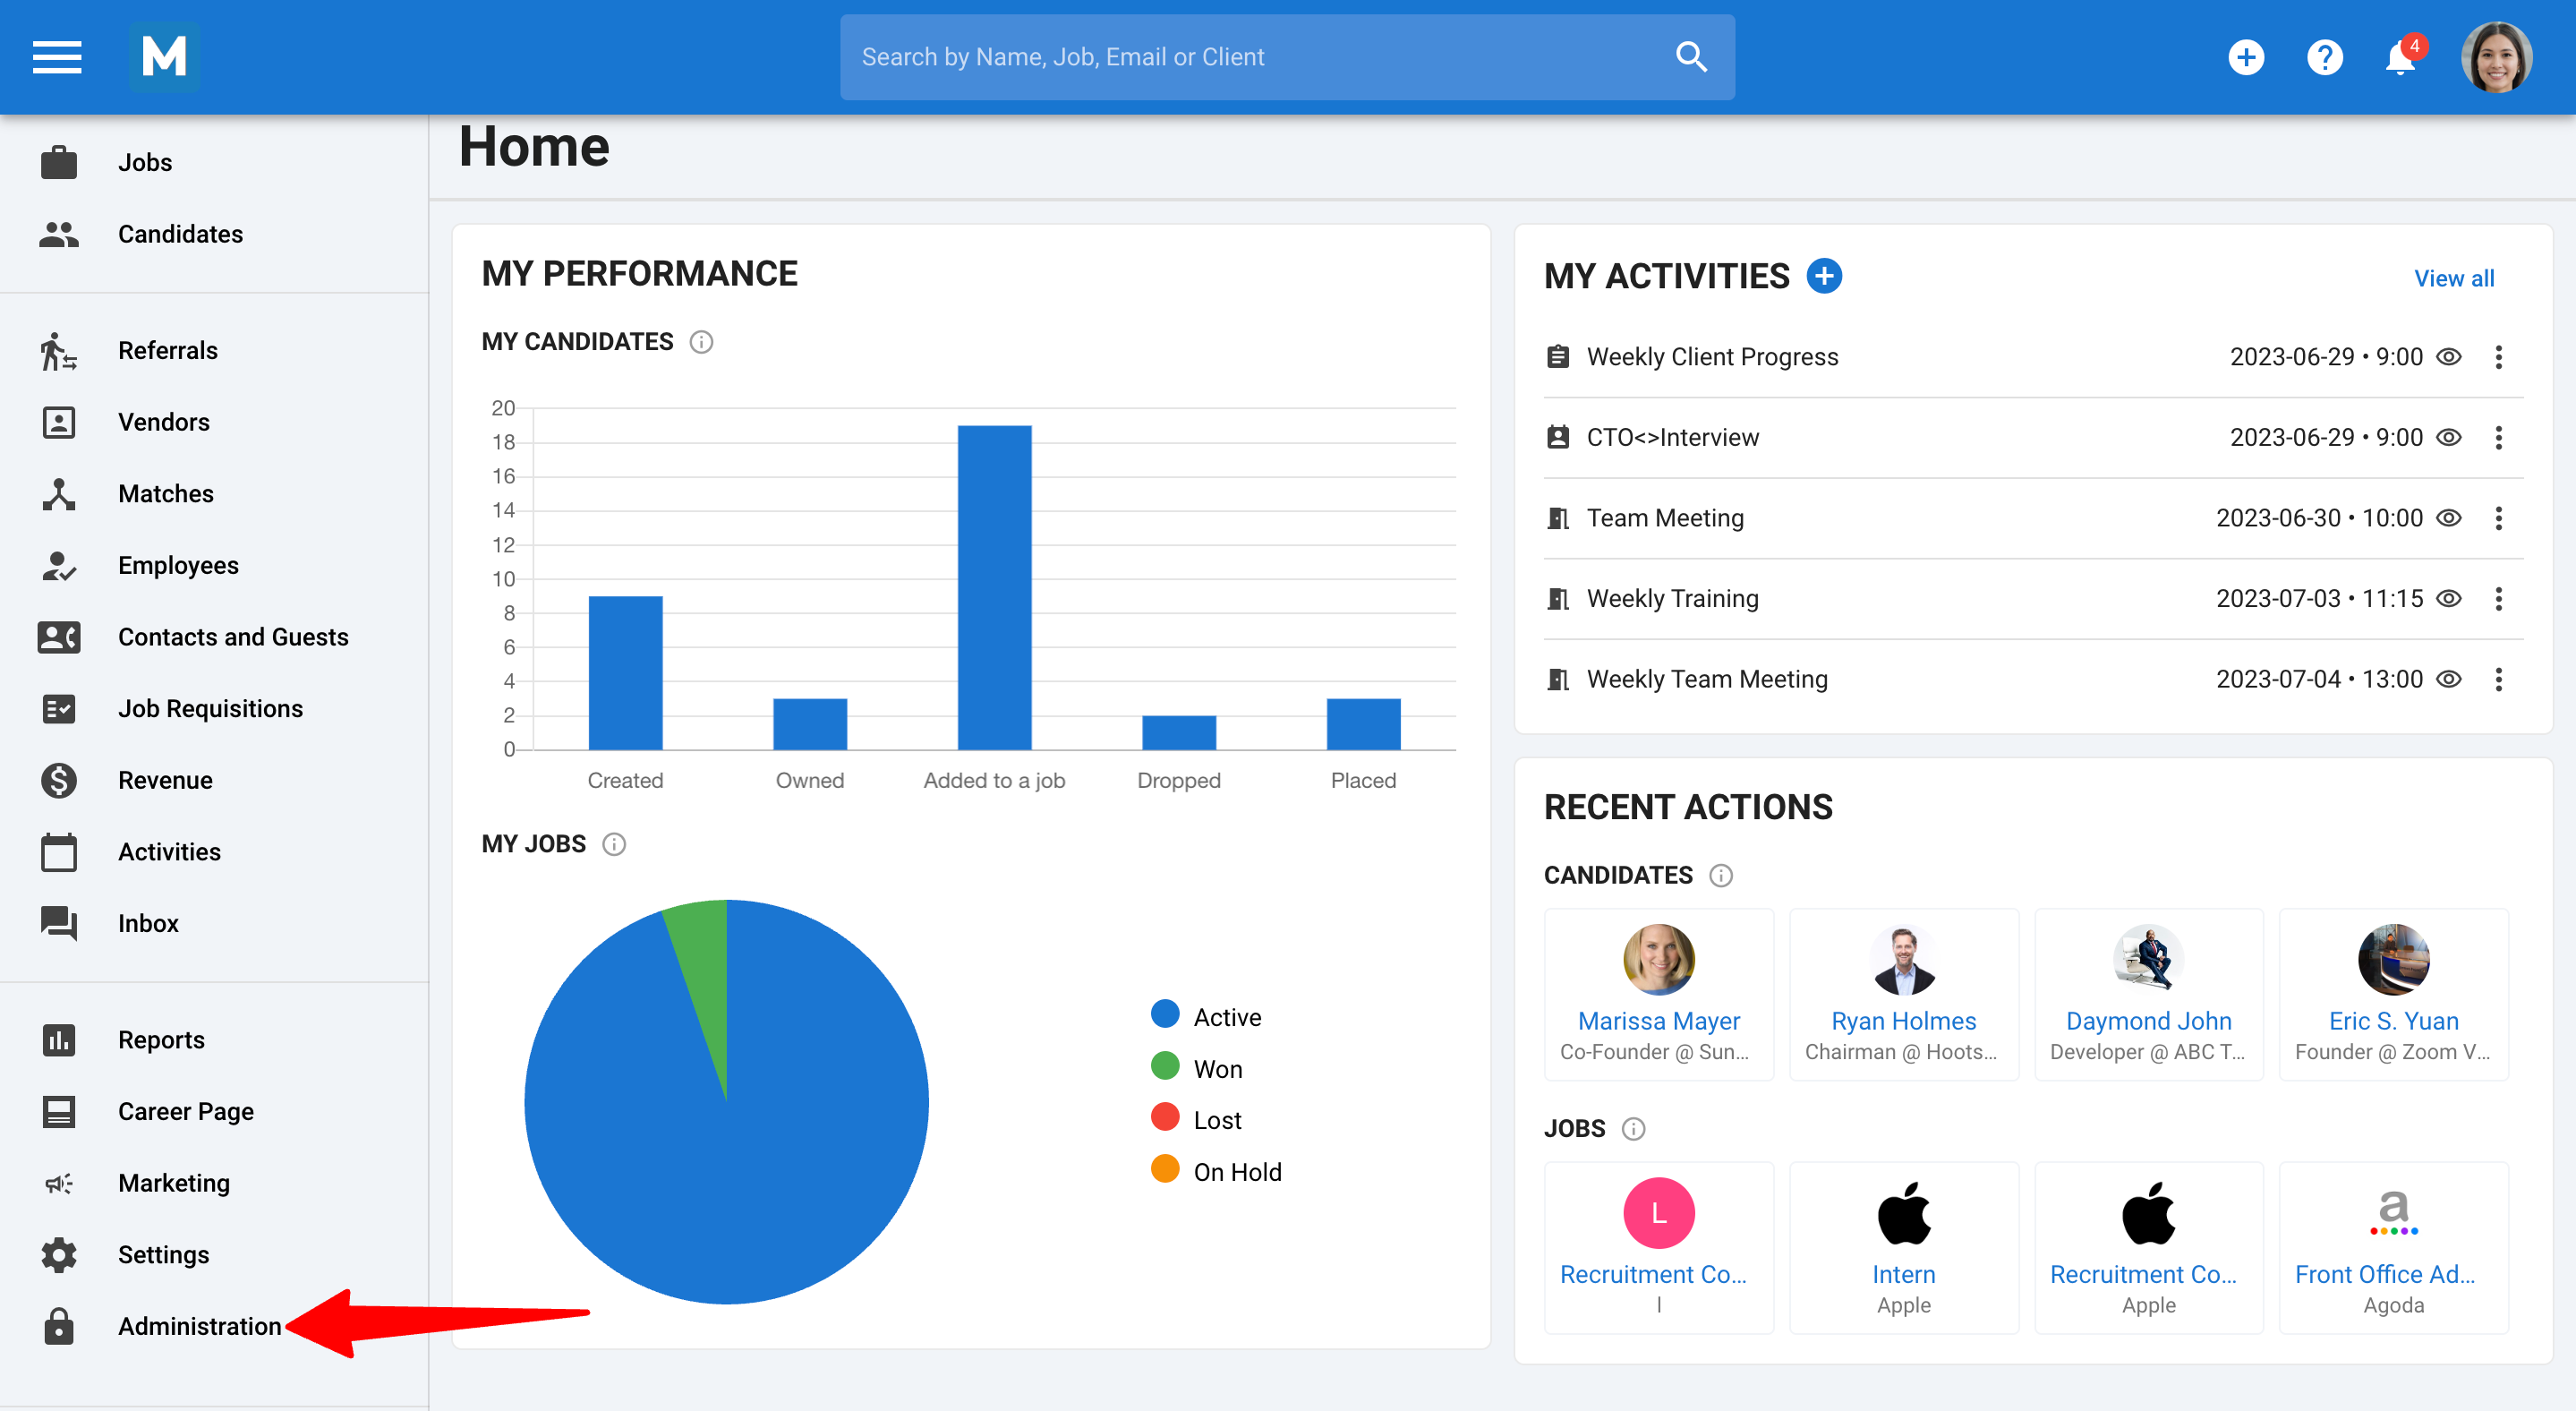Open the Administration menu item
This screenshot has height=1411, width=2576.
214,1326
